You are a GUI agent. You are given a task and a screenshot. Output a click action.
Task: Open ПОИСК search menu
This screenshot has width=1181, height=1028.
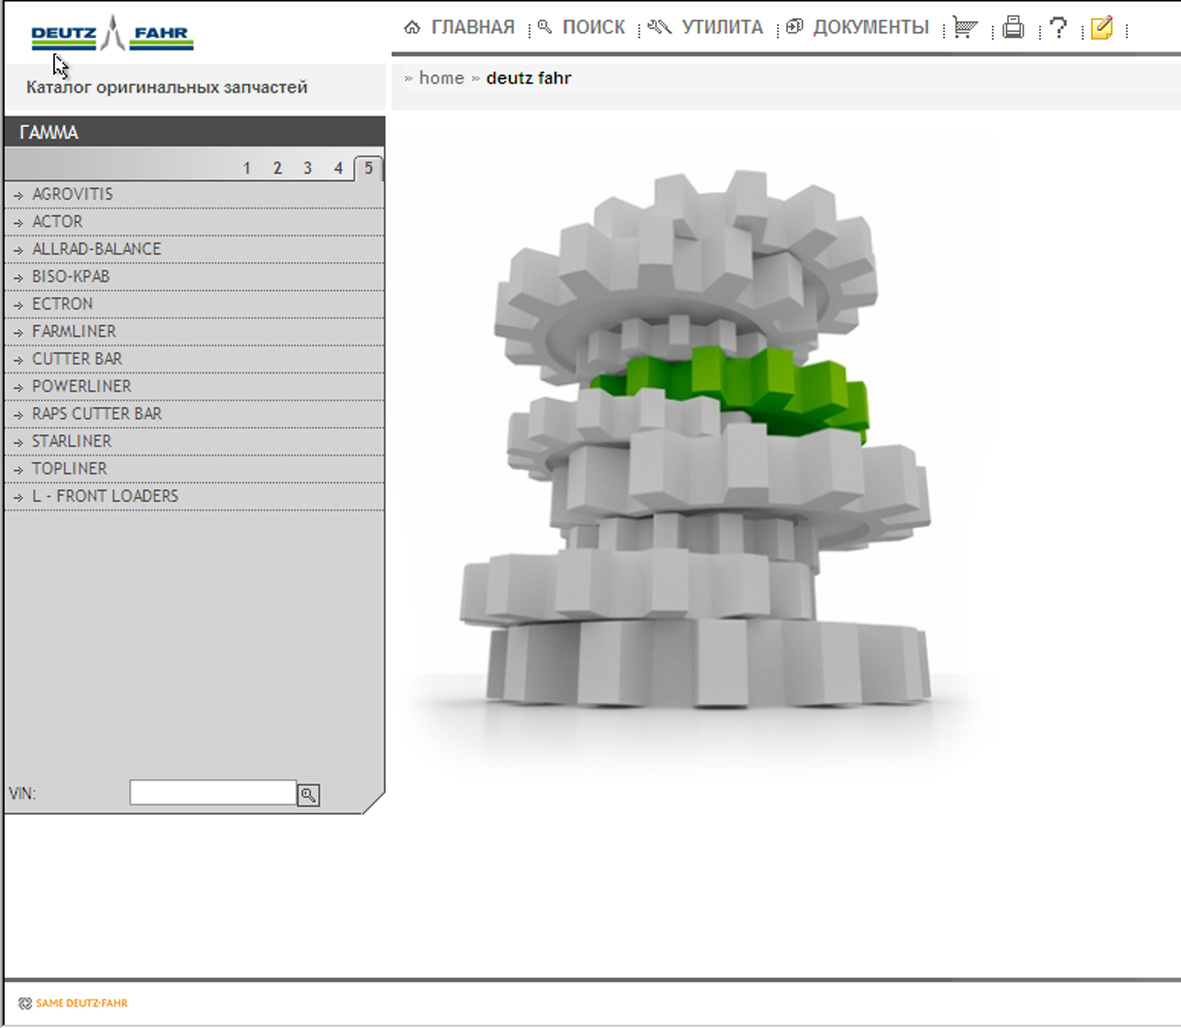[582, 28]
